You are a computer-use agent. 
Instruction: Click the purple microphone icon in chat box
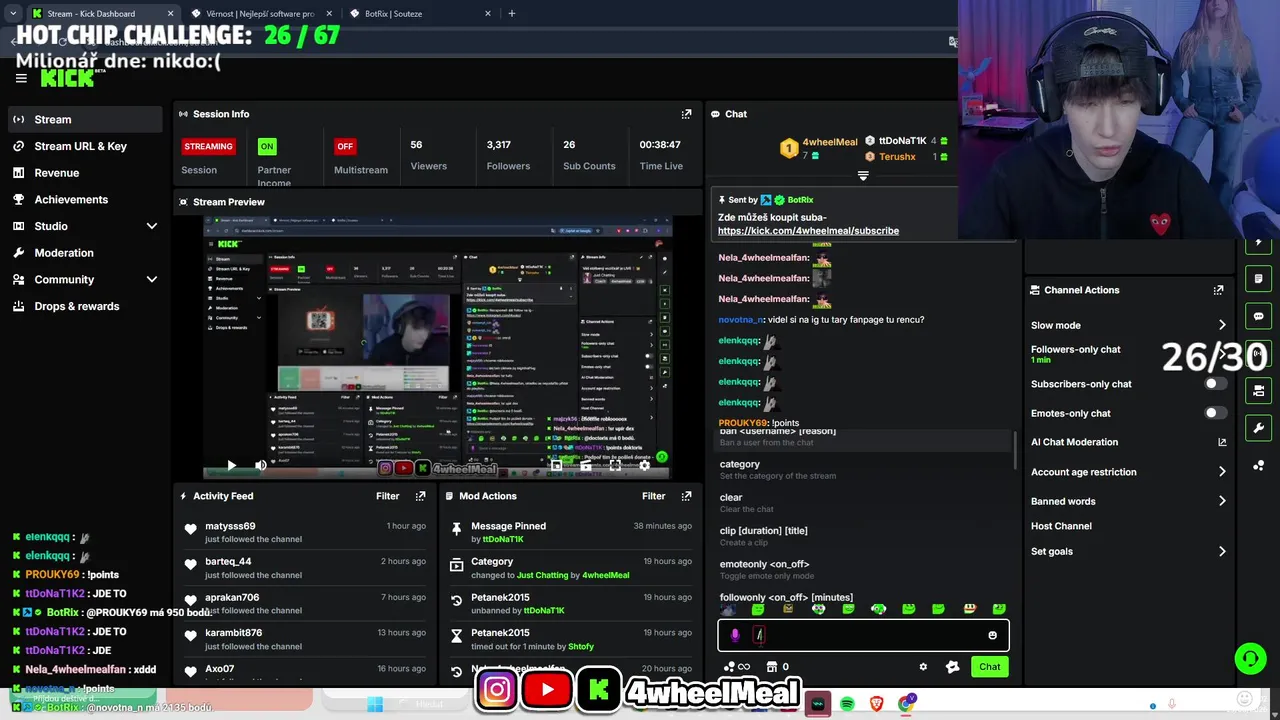click(735, 635)
